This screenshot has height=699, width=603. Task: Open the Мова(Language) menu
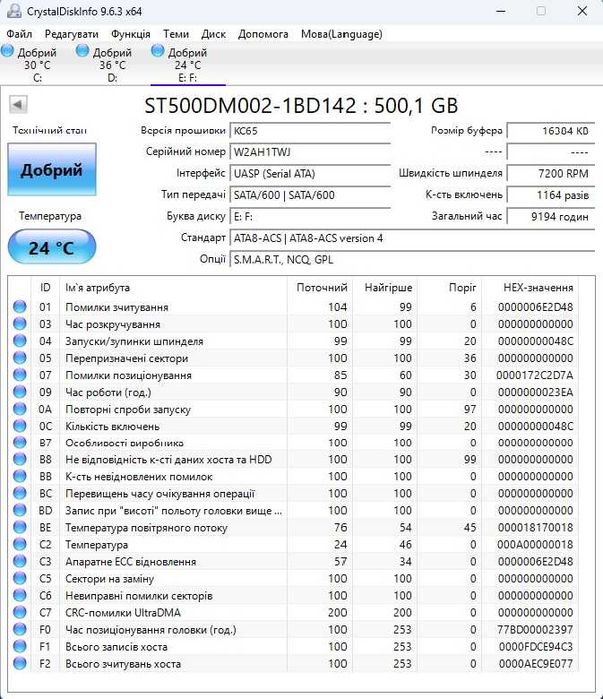click(x=341, y=34)
